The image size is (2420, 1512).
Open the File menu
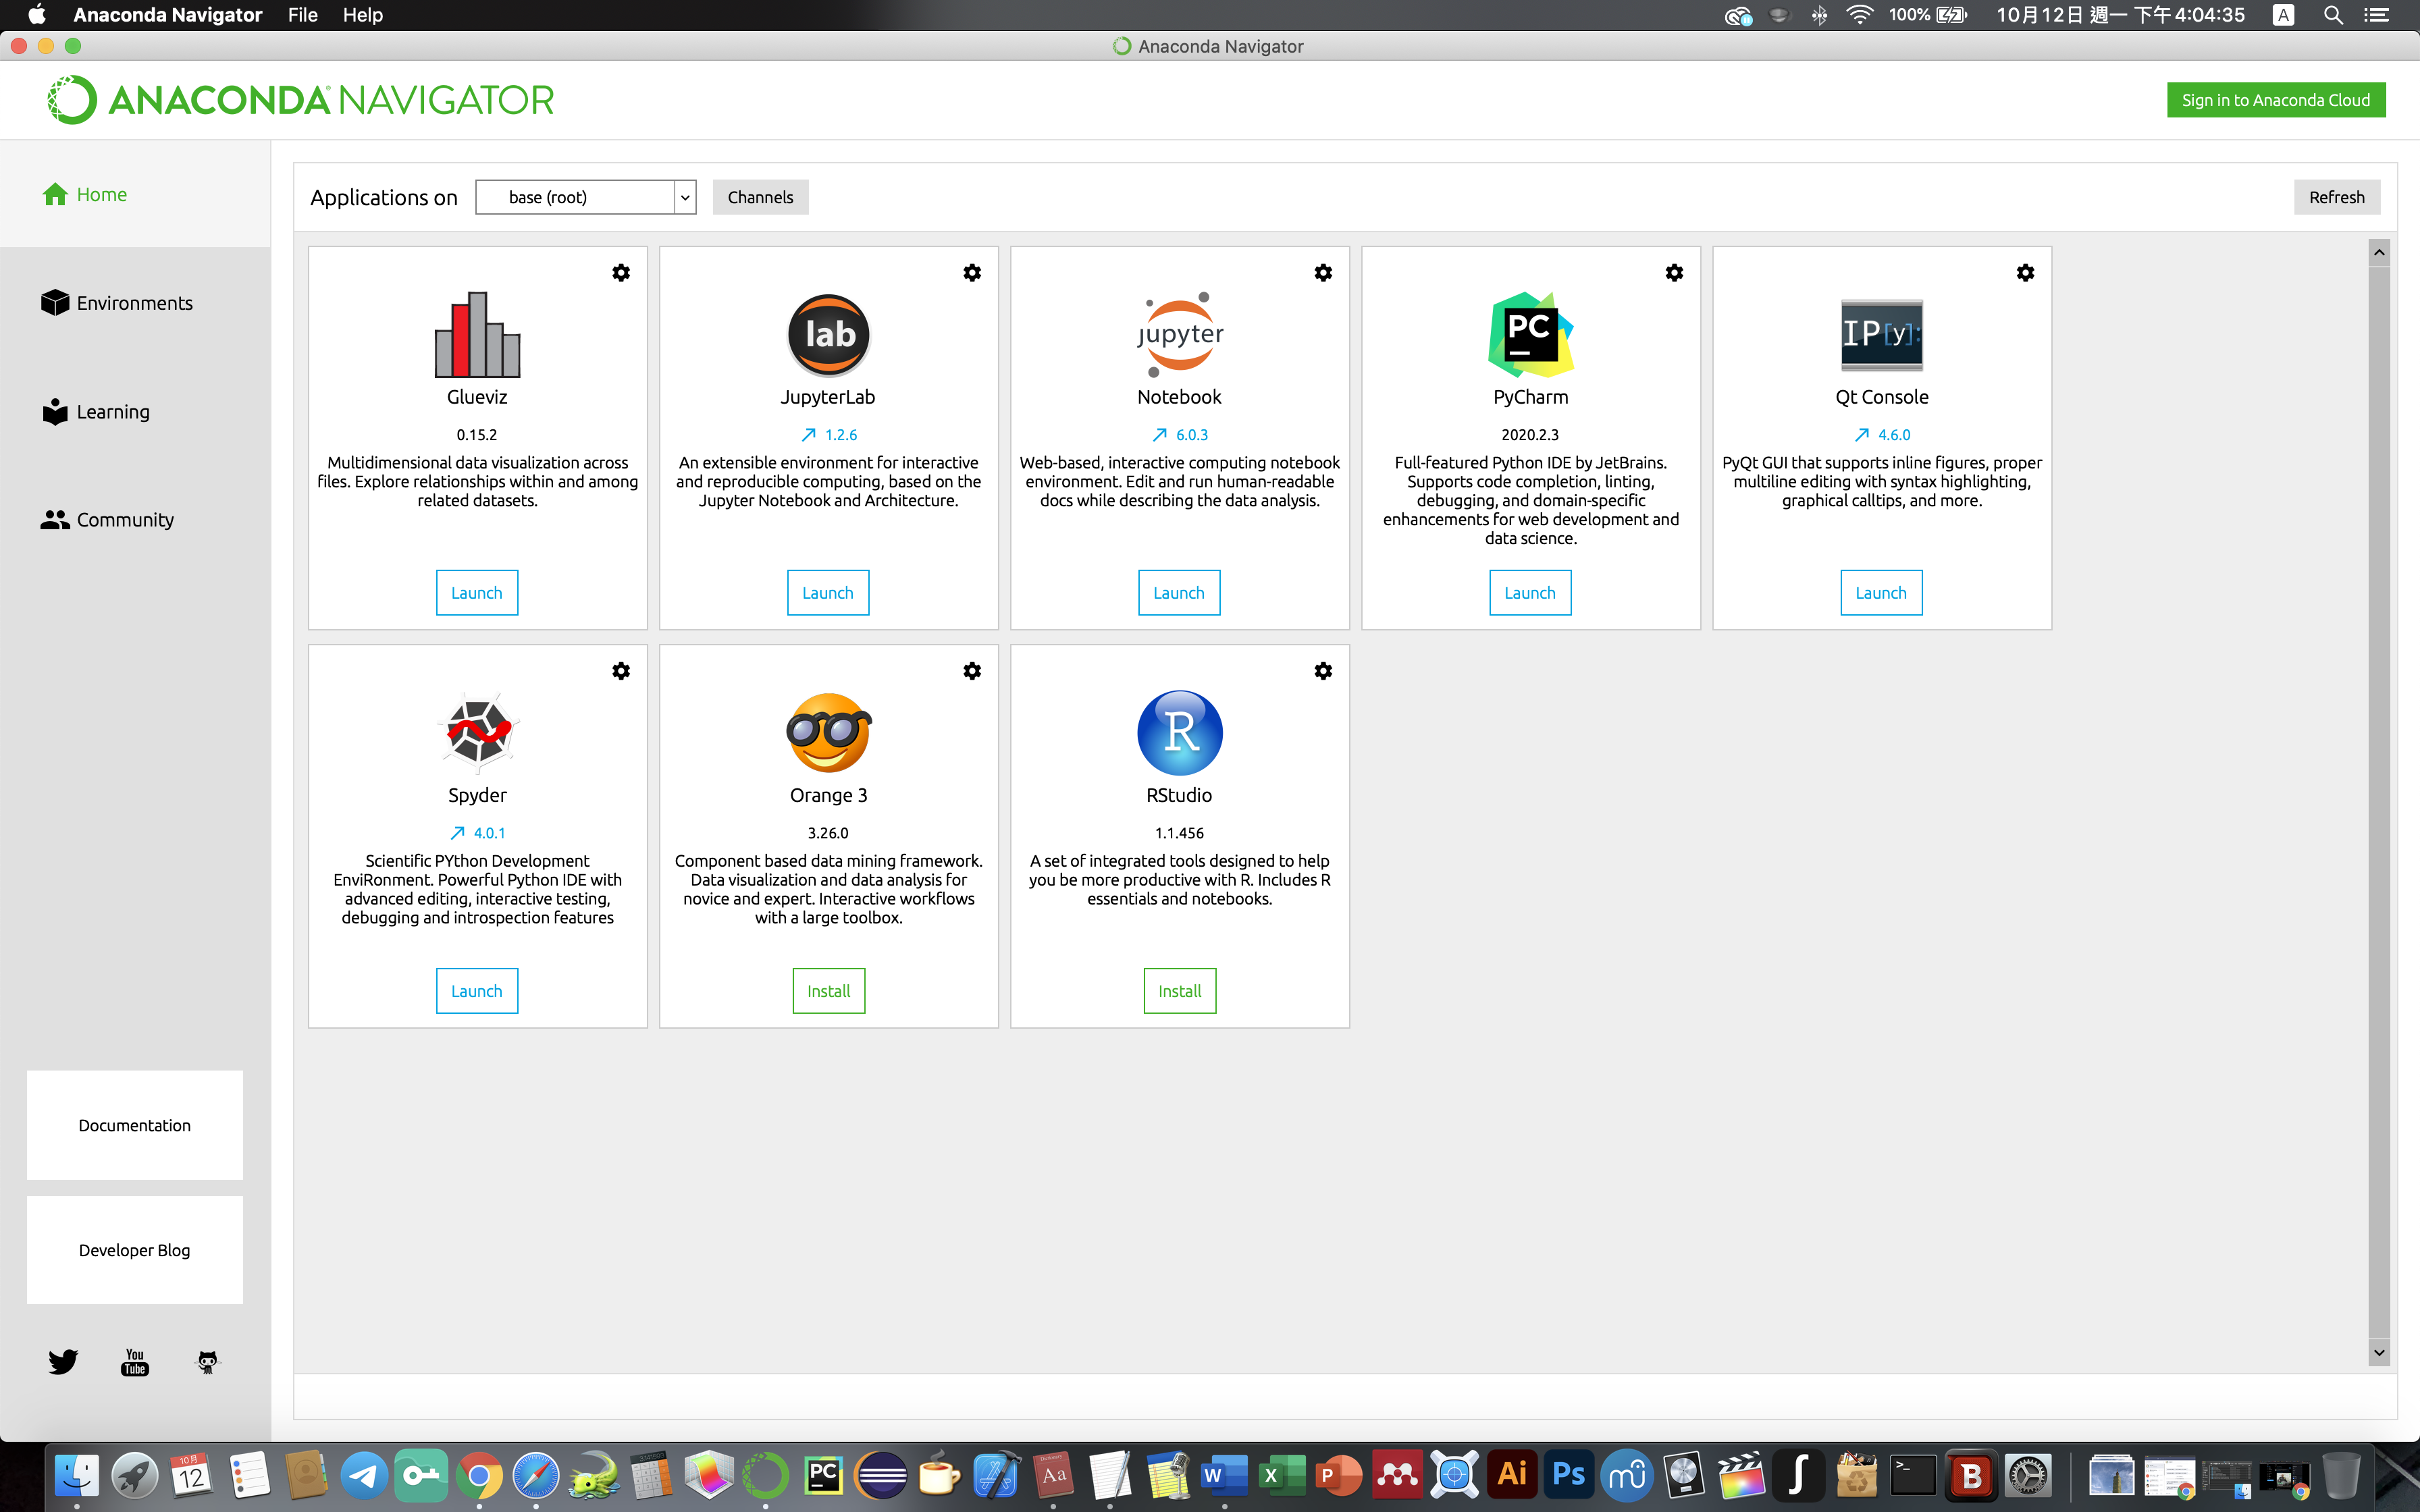(x=302, y=15)
